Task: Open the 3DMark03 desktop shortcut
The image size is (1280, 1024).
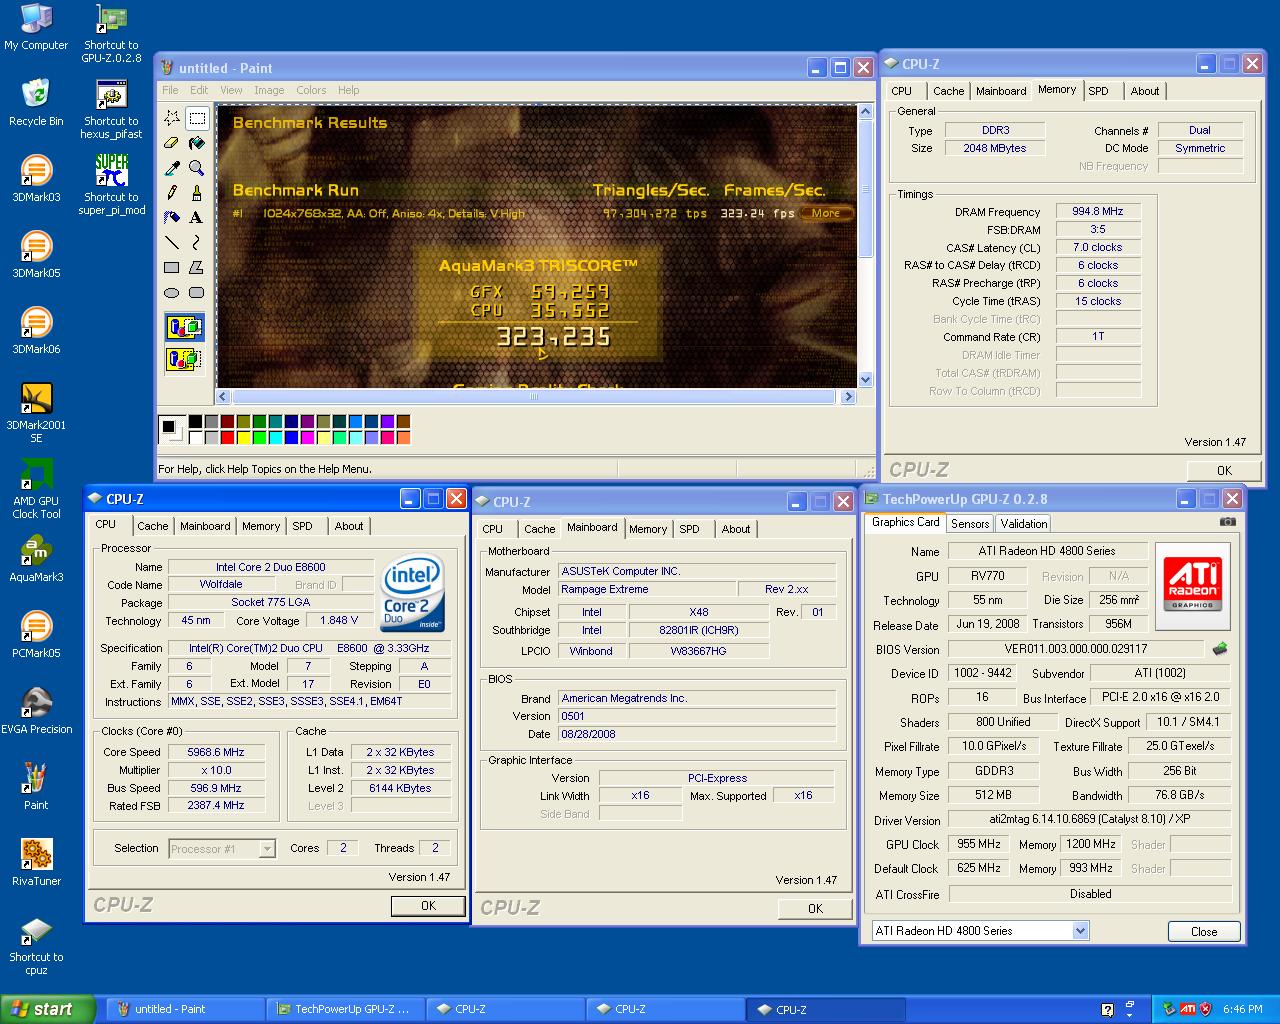Action: (36, 178)
